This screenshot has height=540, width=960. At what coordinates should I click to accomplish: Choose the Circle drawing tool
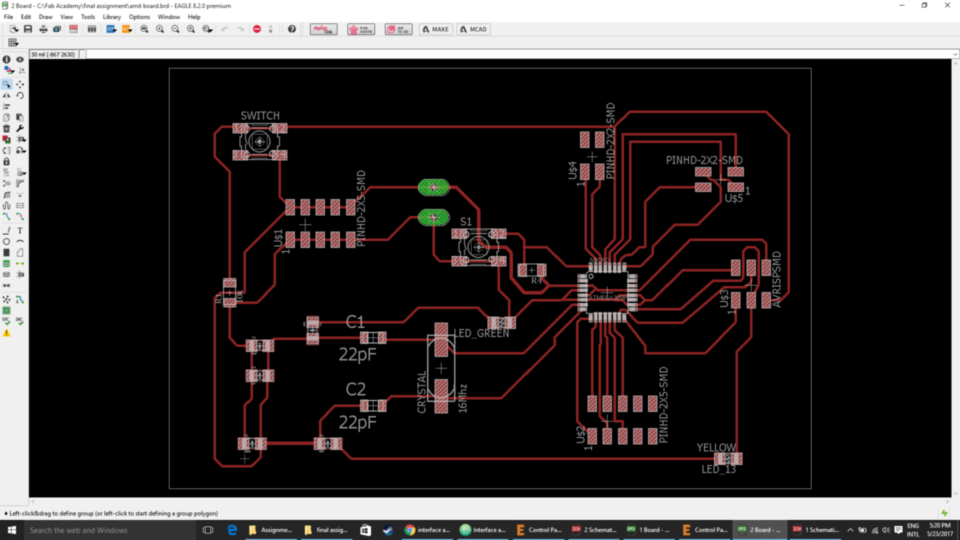click(7, 242)
